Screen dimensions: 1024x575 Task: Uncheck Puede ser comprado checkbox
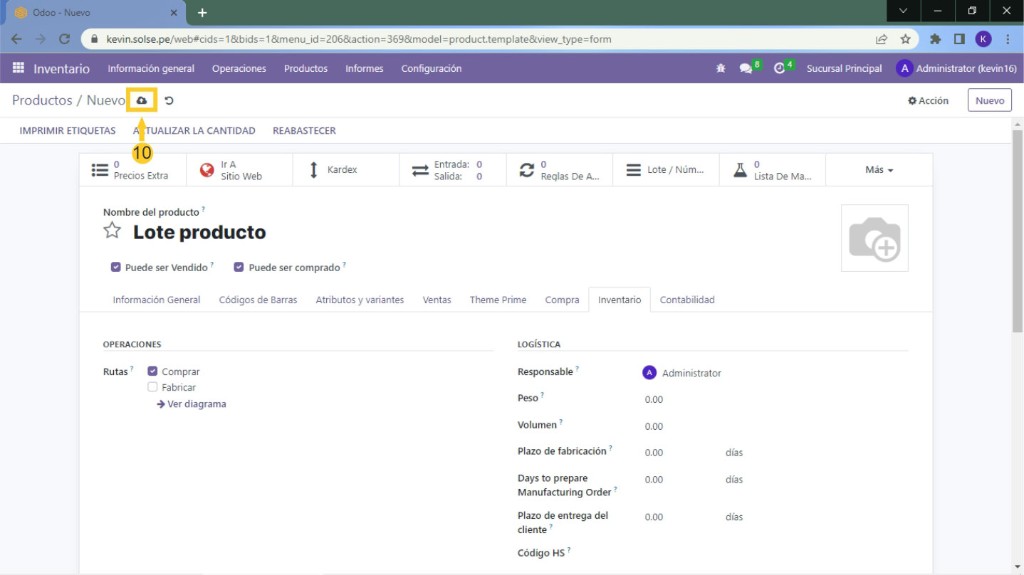click(239, 268)
